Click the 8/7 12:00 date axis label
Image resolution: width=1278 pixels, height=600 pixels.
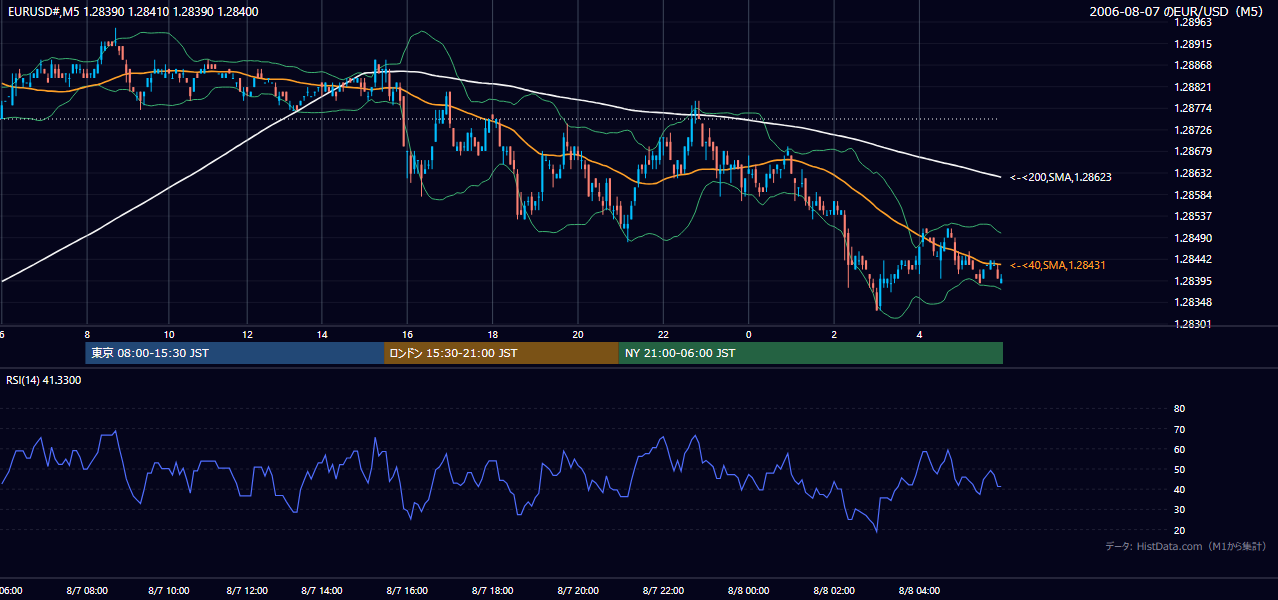pos(247,591)
